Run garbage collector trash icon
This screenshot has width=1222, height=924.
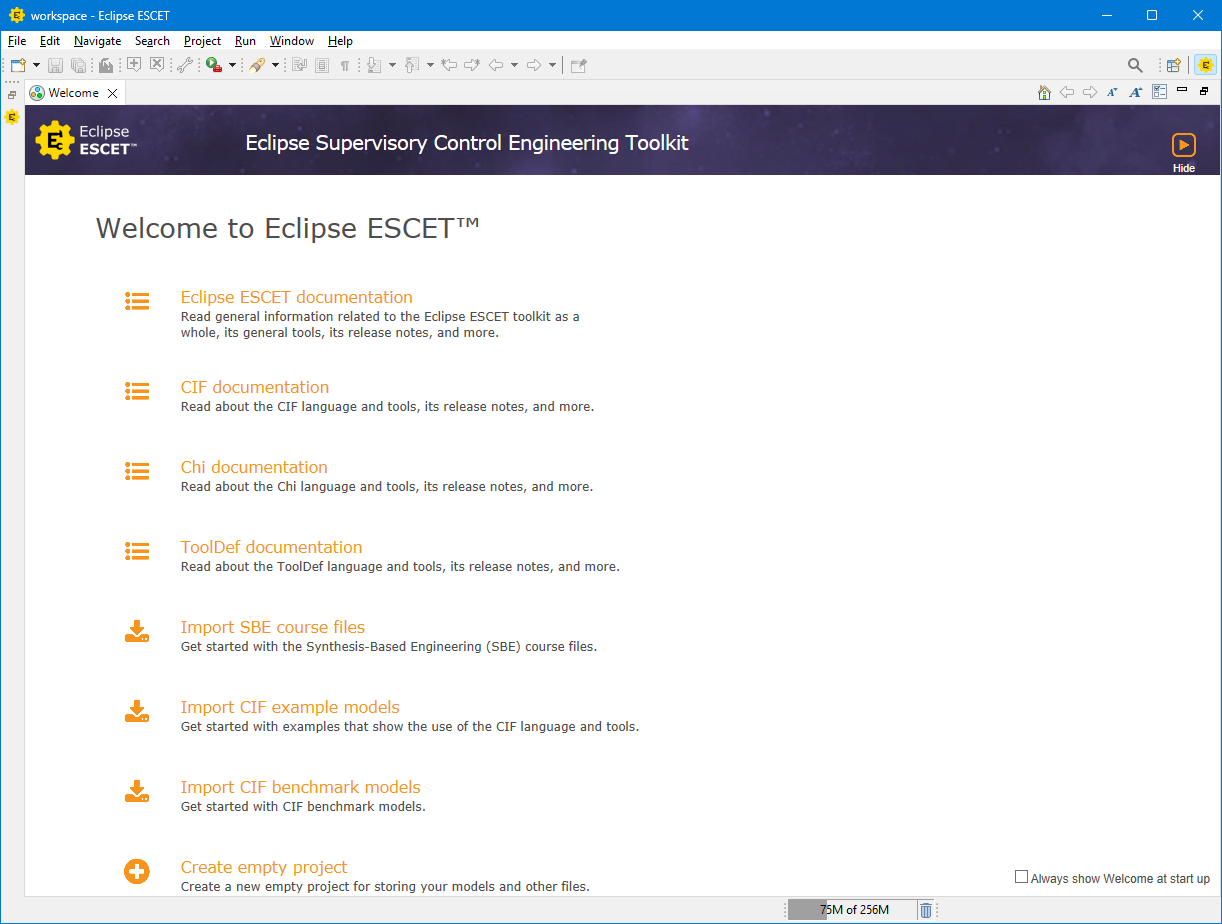click(926, 910)
